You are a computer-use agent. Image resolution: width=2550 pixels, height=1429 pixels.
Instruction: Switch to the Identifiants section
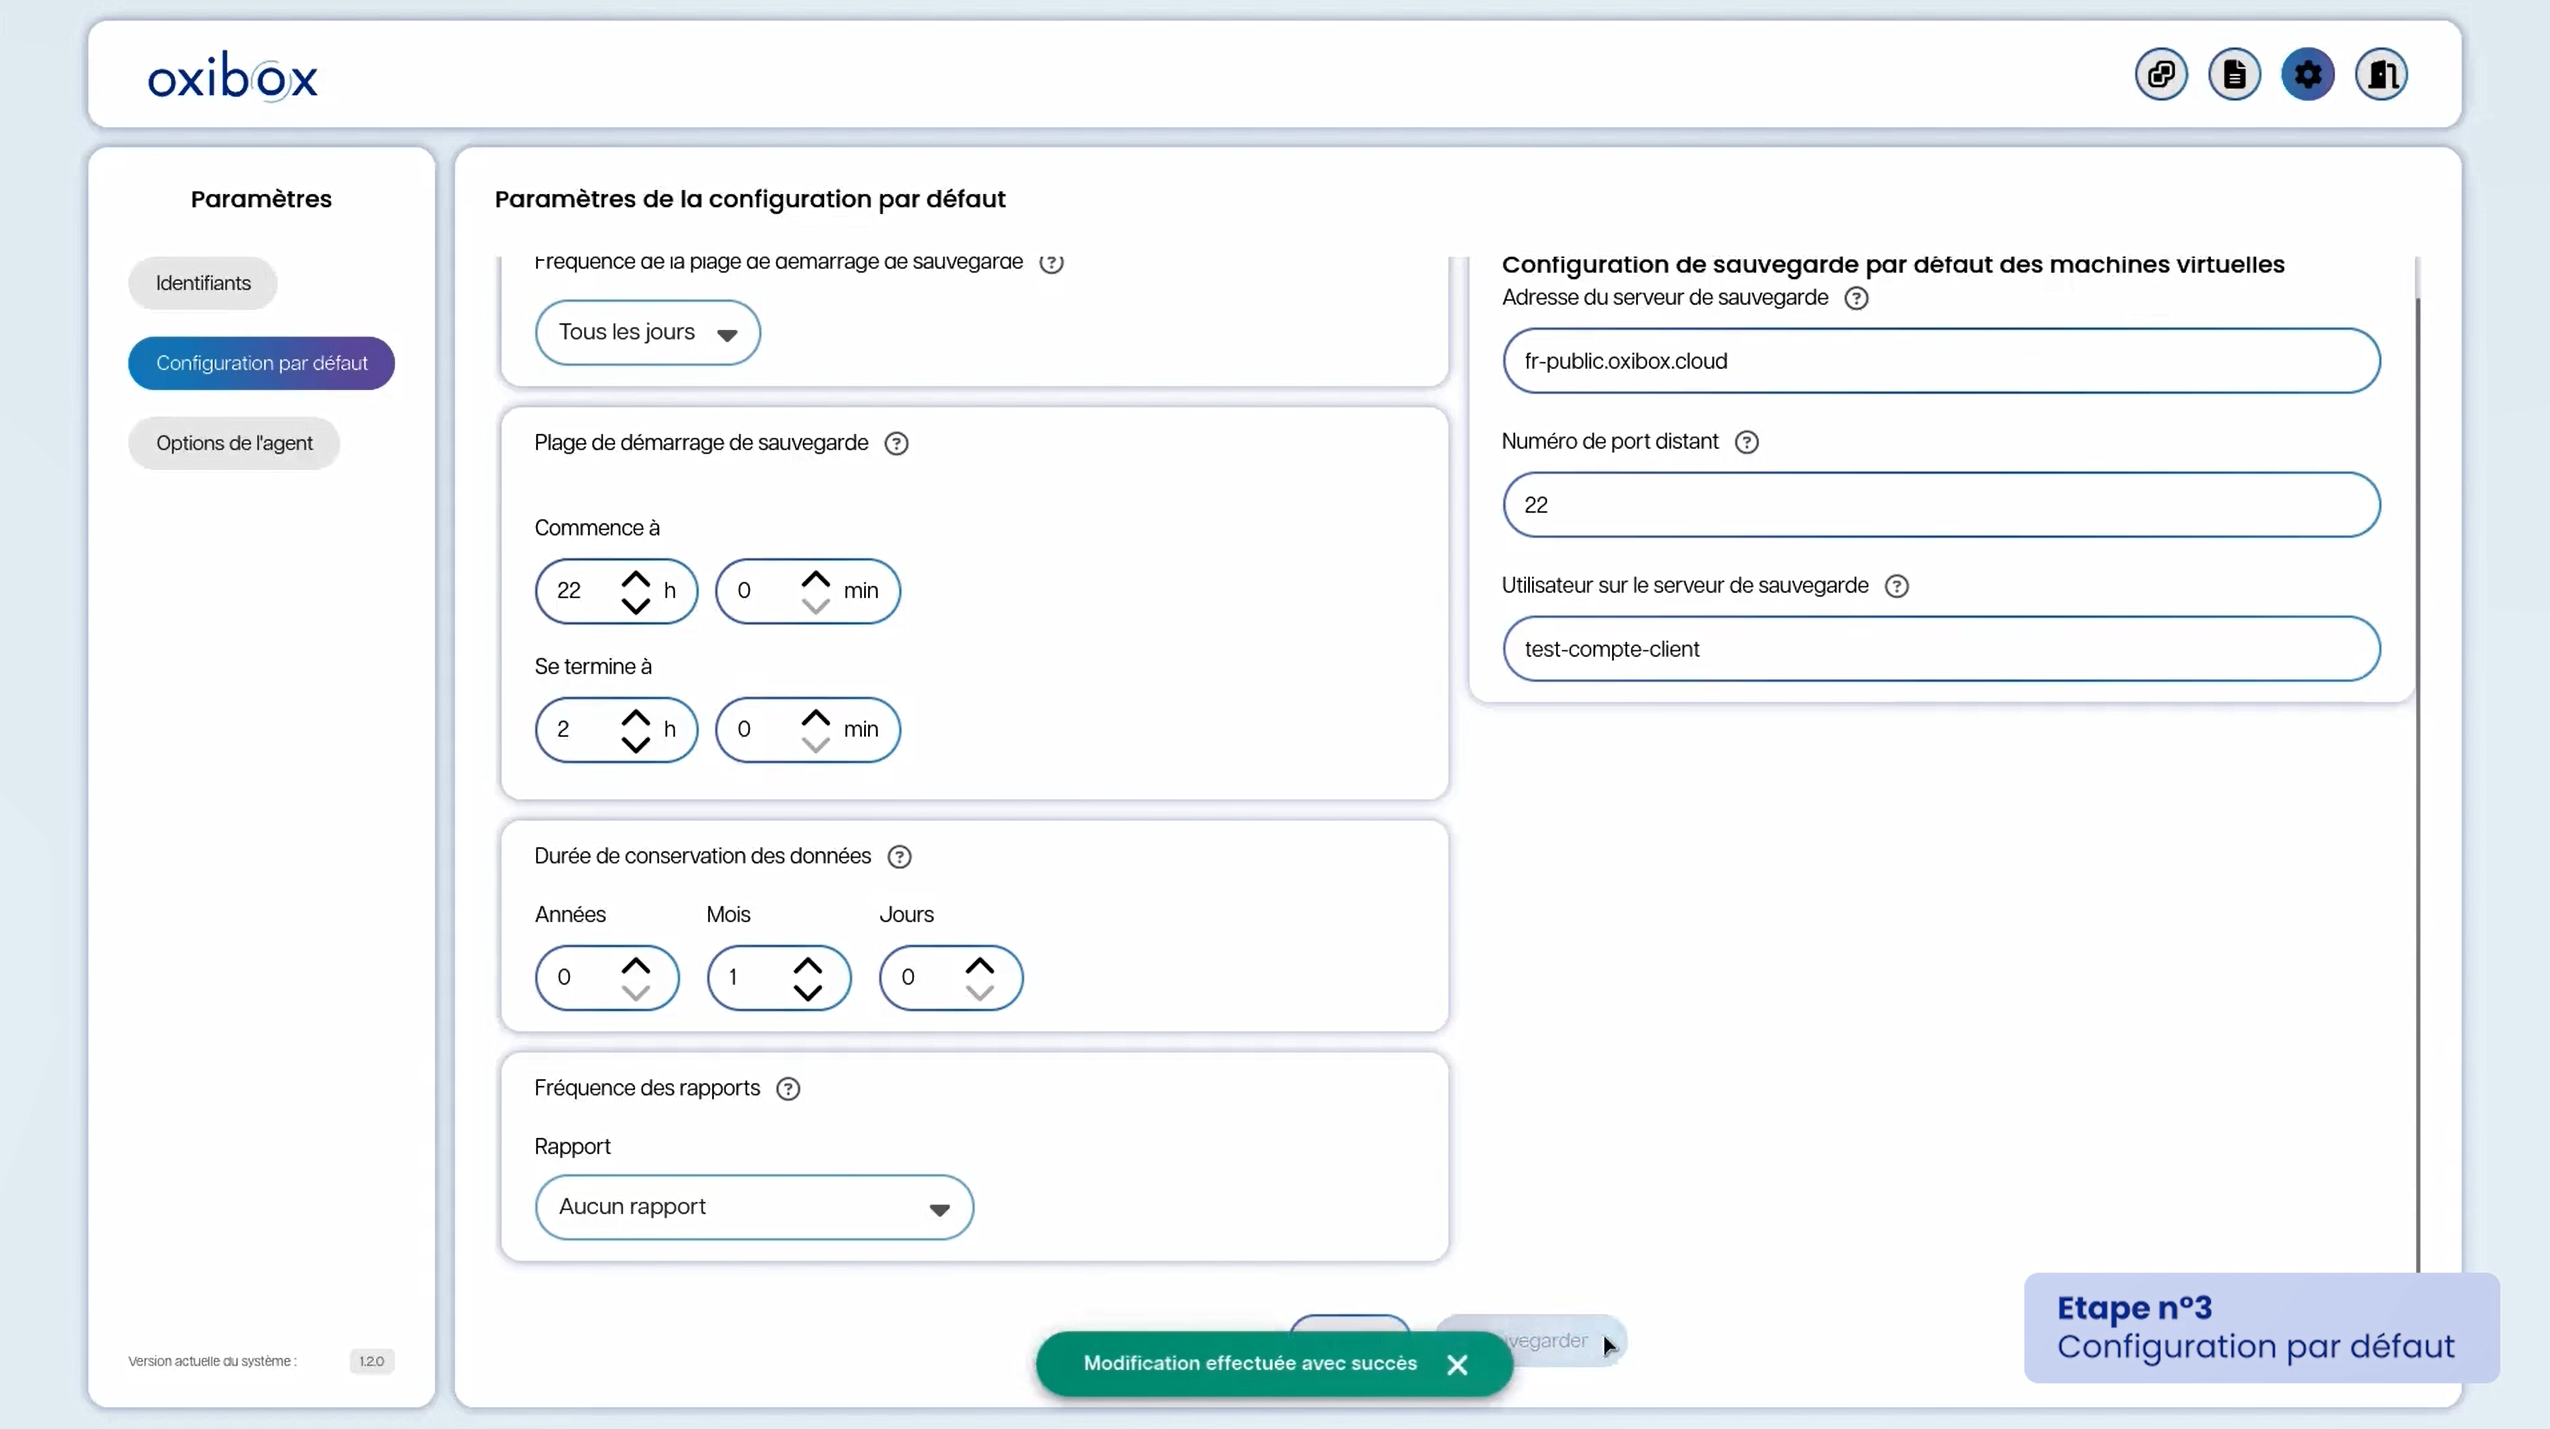[x=202, y=283]
